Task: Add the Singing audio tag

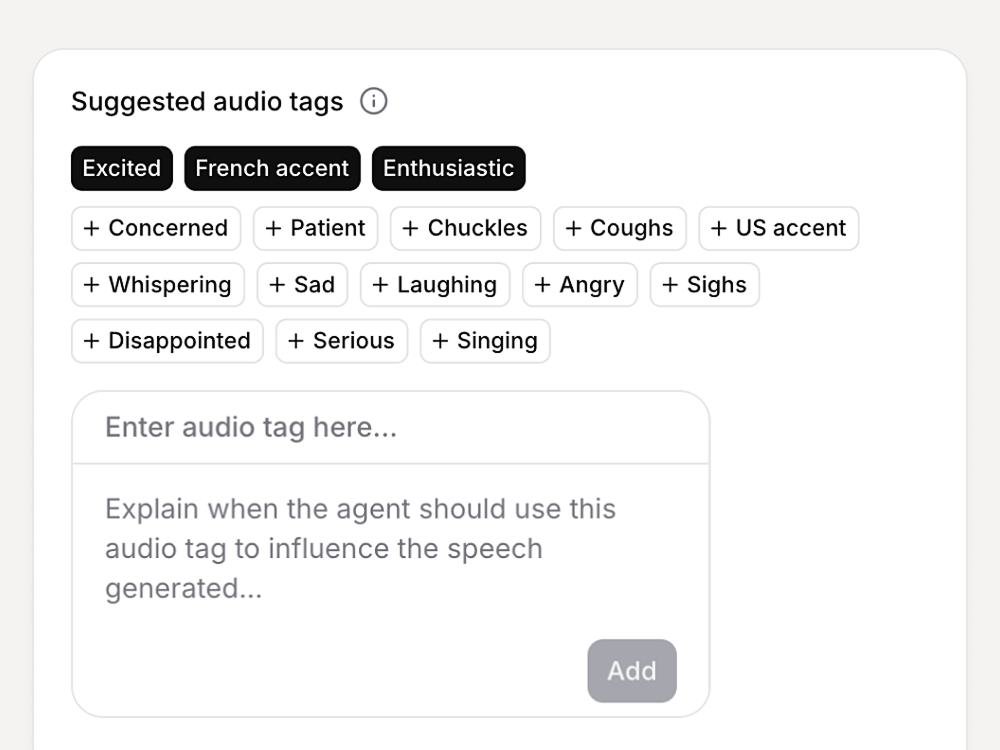Action: pyautogui.click(x=485, y=341)
